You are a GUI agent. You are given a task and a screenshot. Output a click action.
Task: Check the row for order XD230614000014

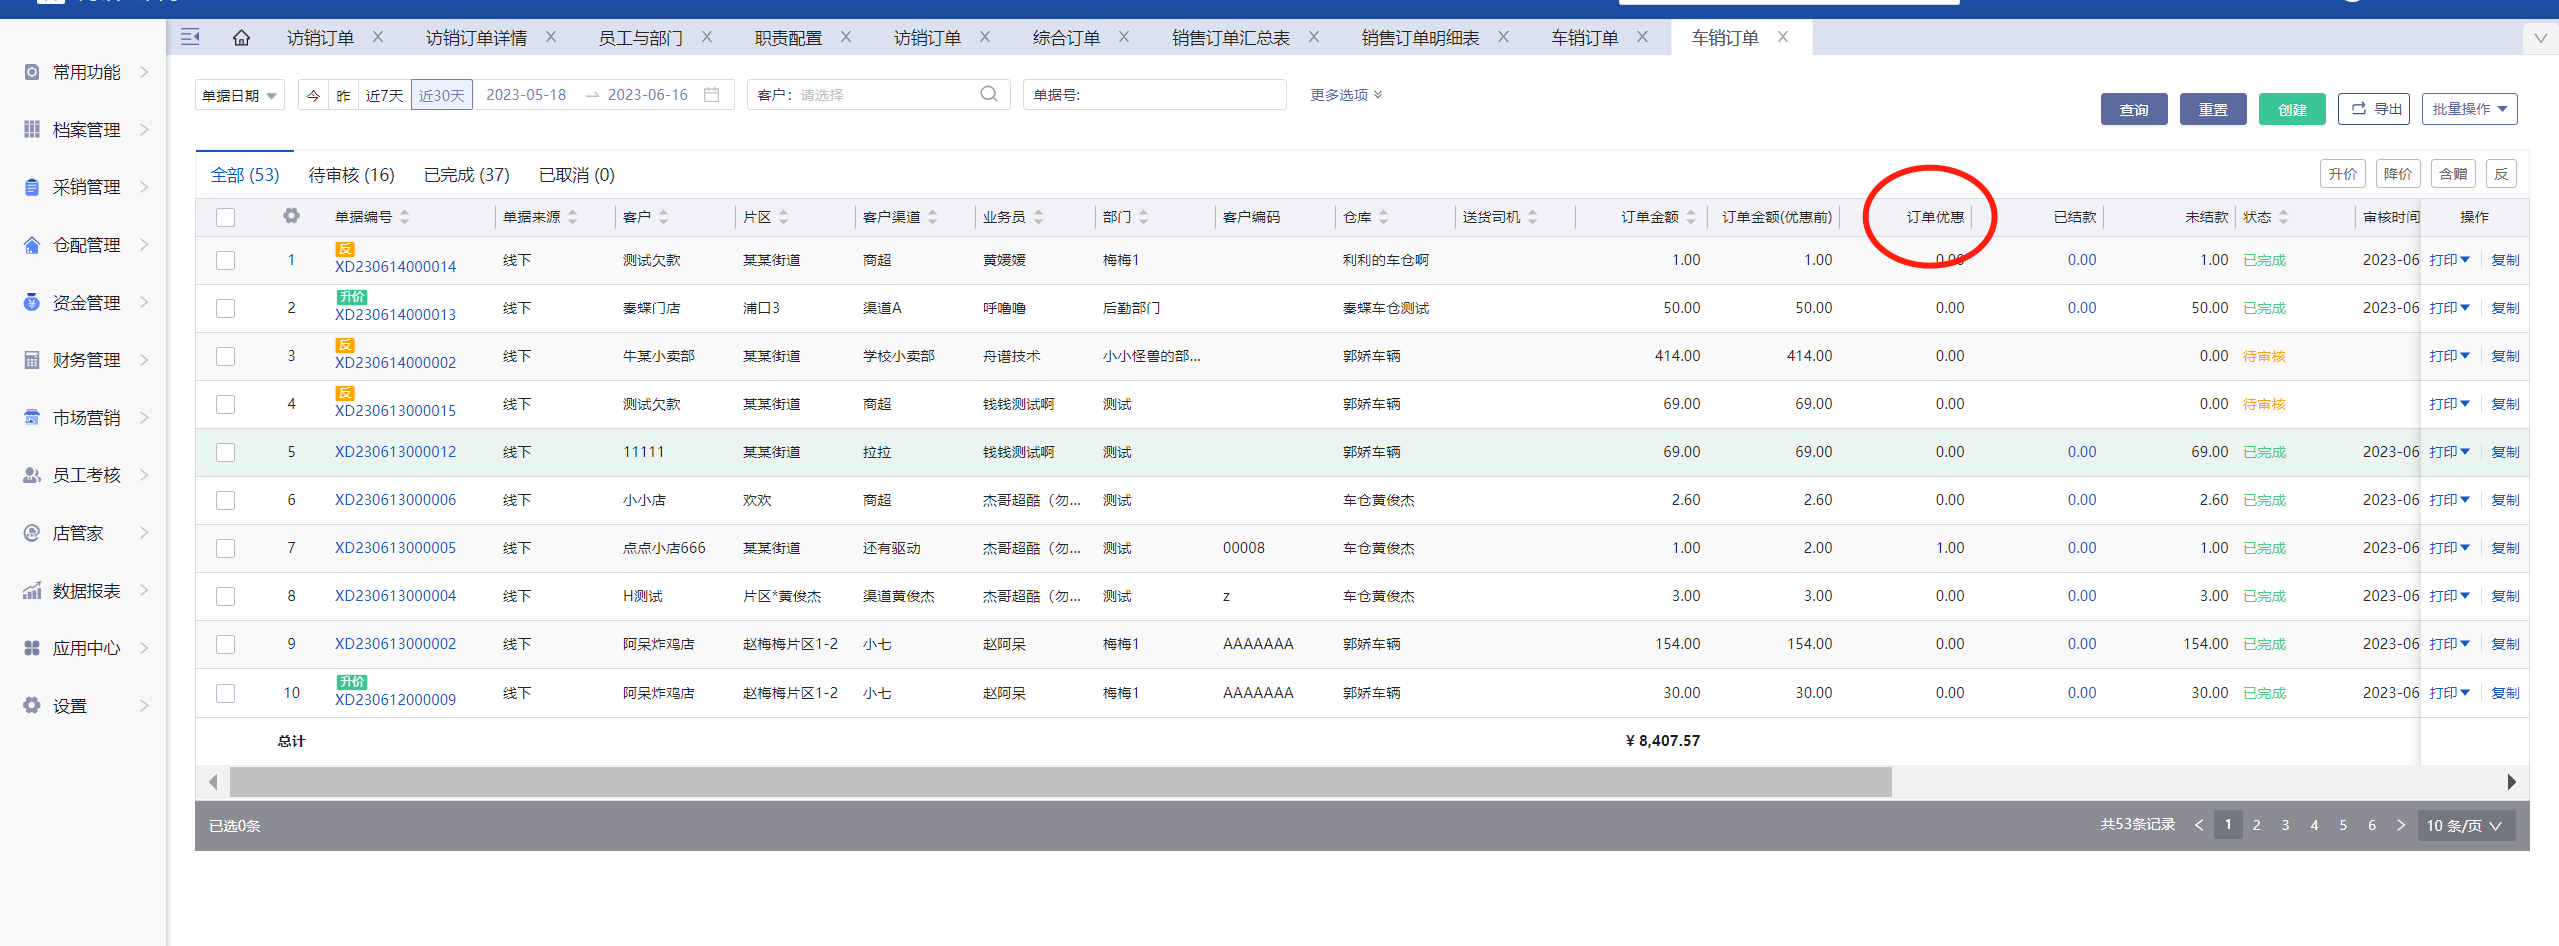pos(226,260)
